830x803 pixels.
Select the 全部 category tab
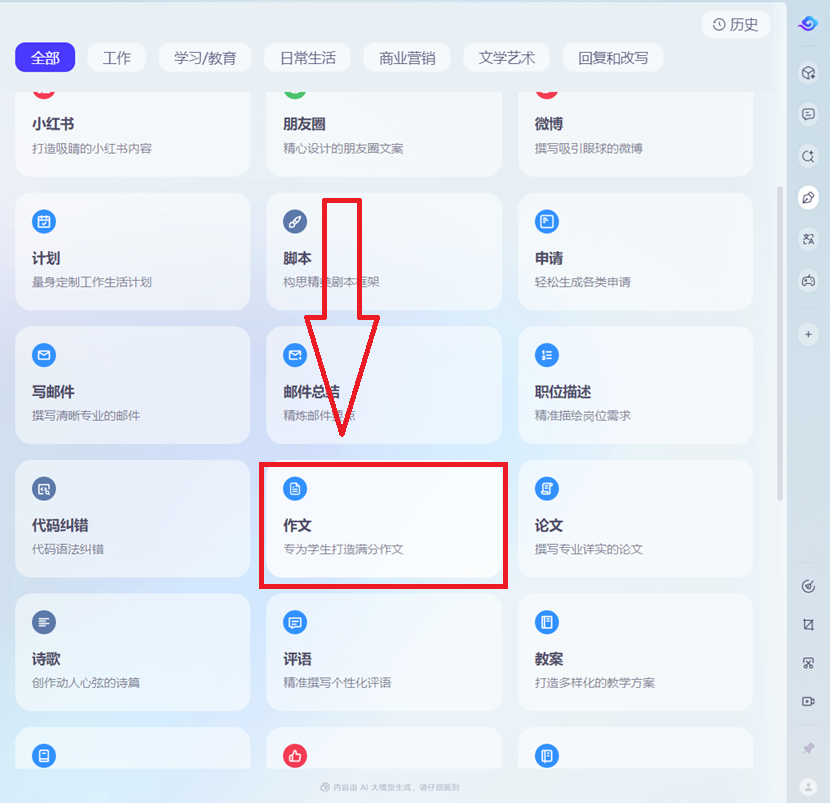pyautogui.click(x=45, y=58)
